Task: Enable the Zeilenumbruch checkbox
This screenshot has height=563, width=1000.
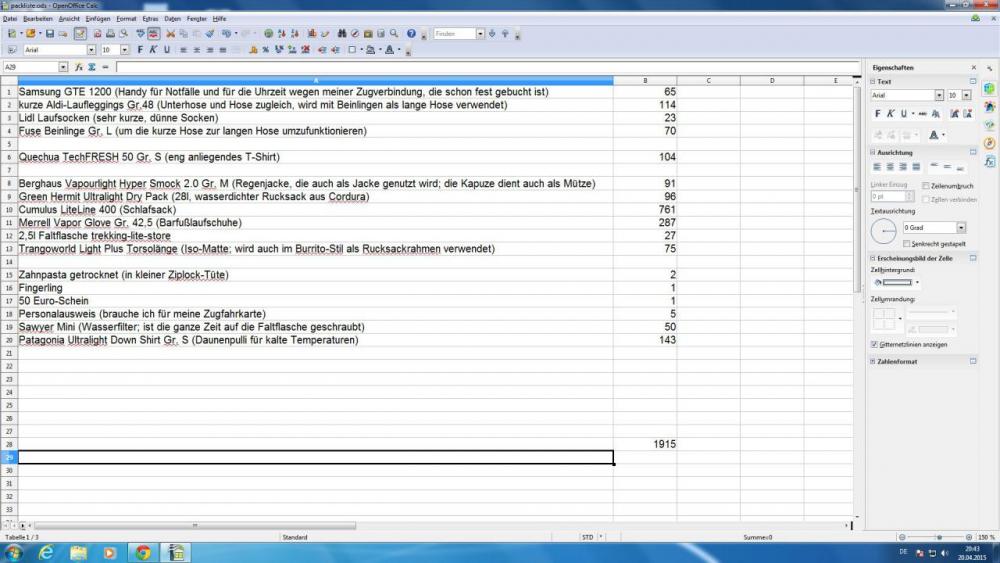Action: 925,186
